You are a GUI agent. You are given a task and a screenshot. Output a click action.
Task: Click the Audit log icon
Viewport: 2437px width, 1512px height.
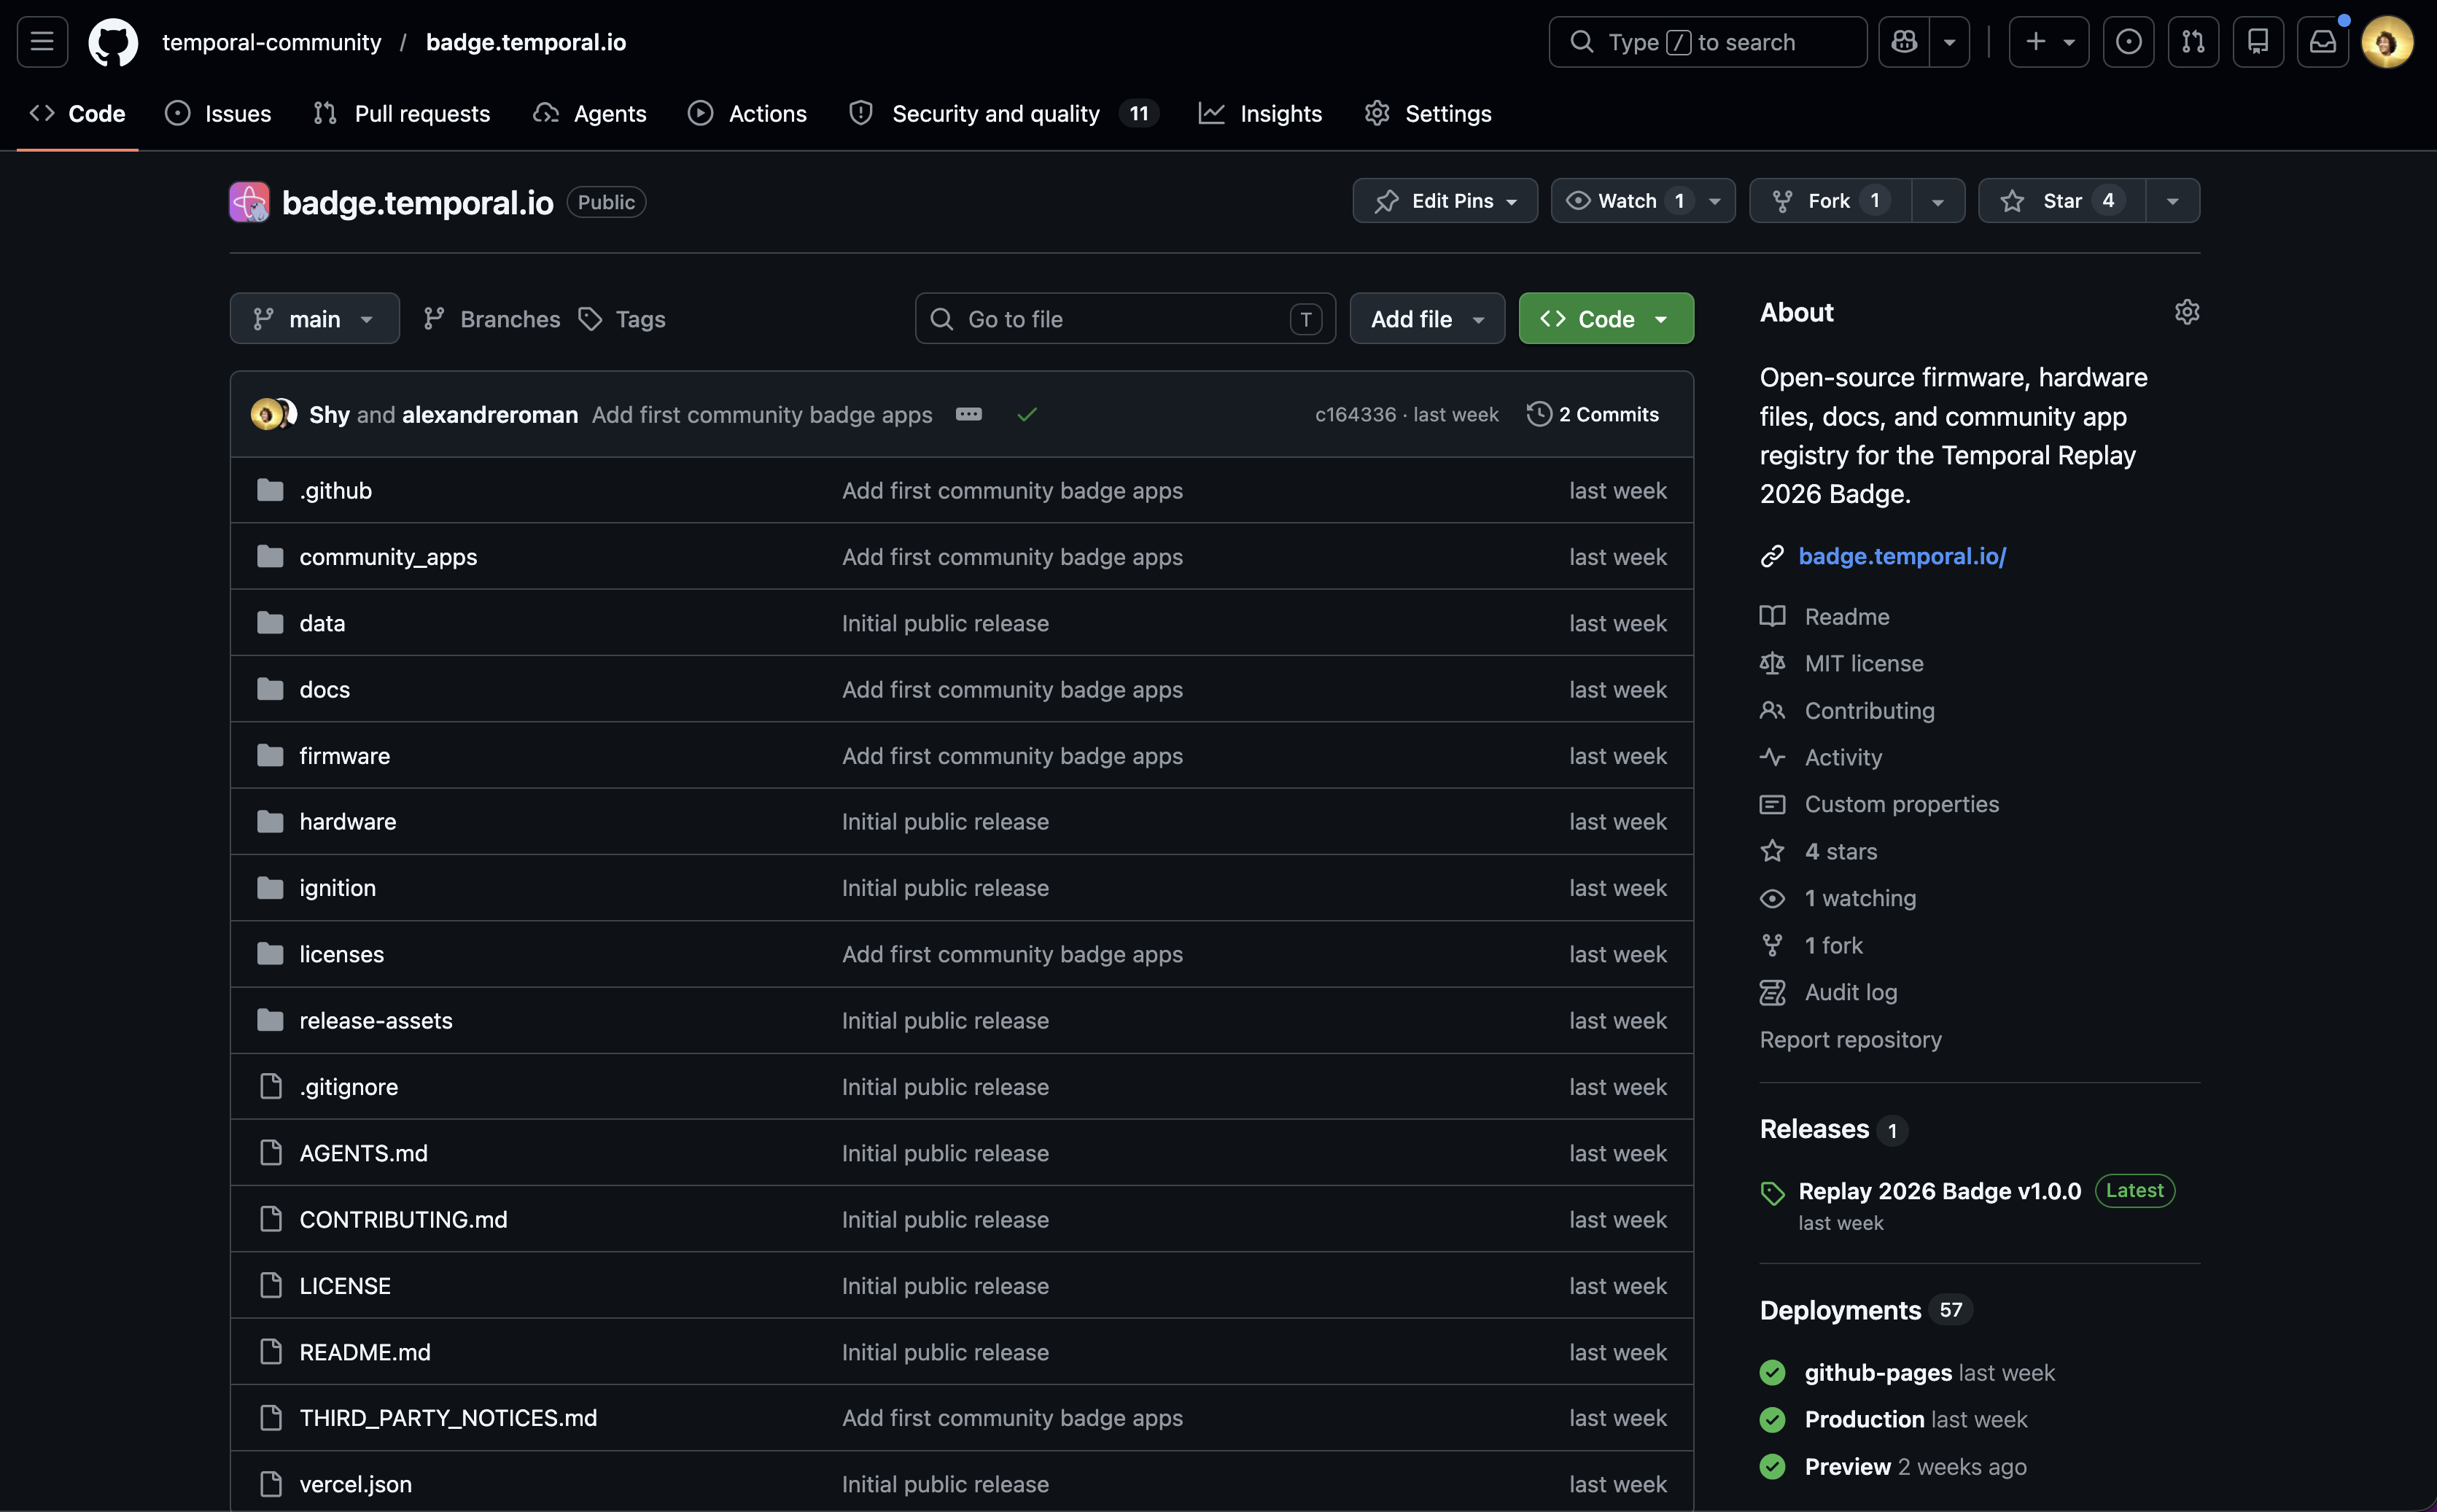pos(1772,992)
